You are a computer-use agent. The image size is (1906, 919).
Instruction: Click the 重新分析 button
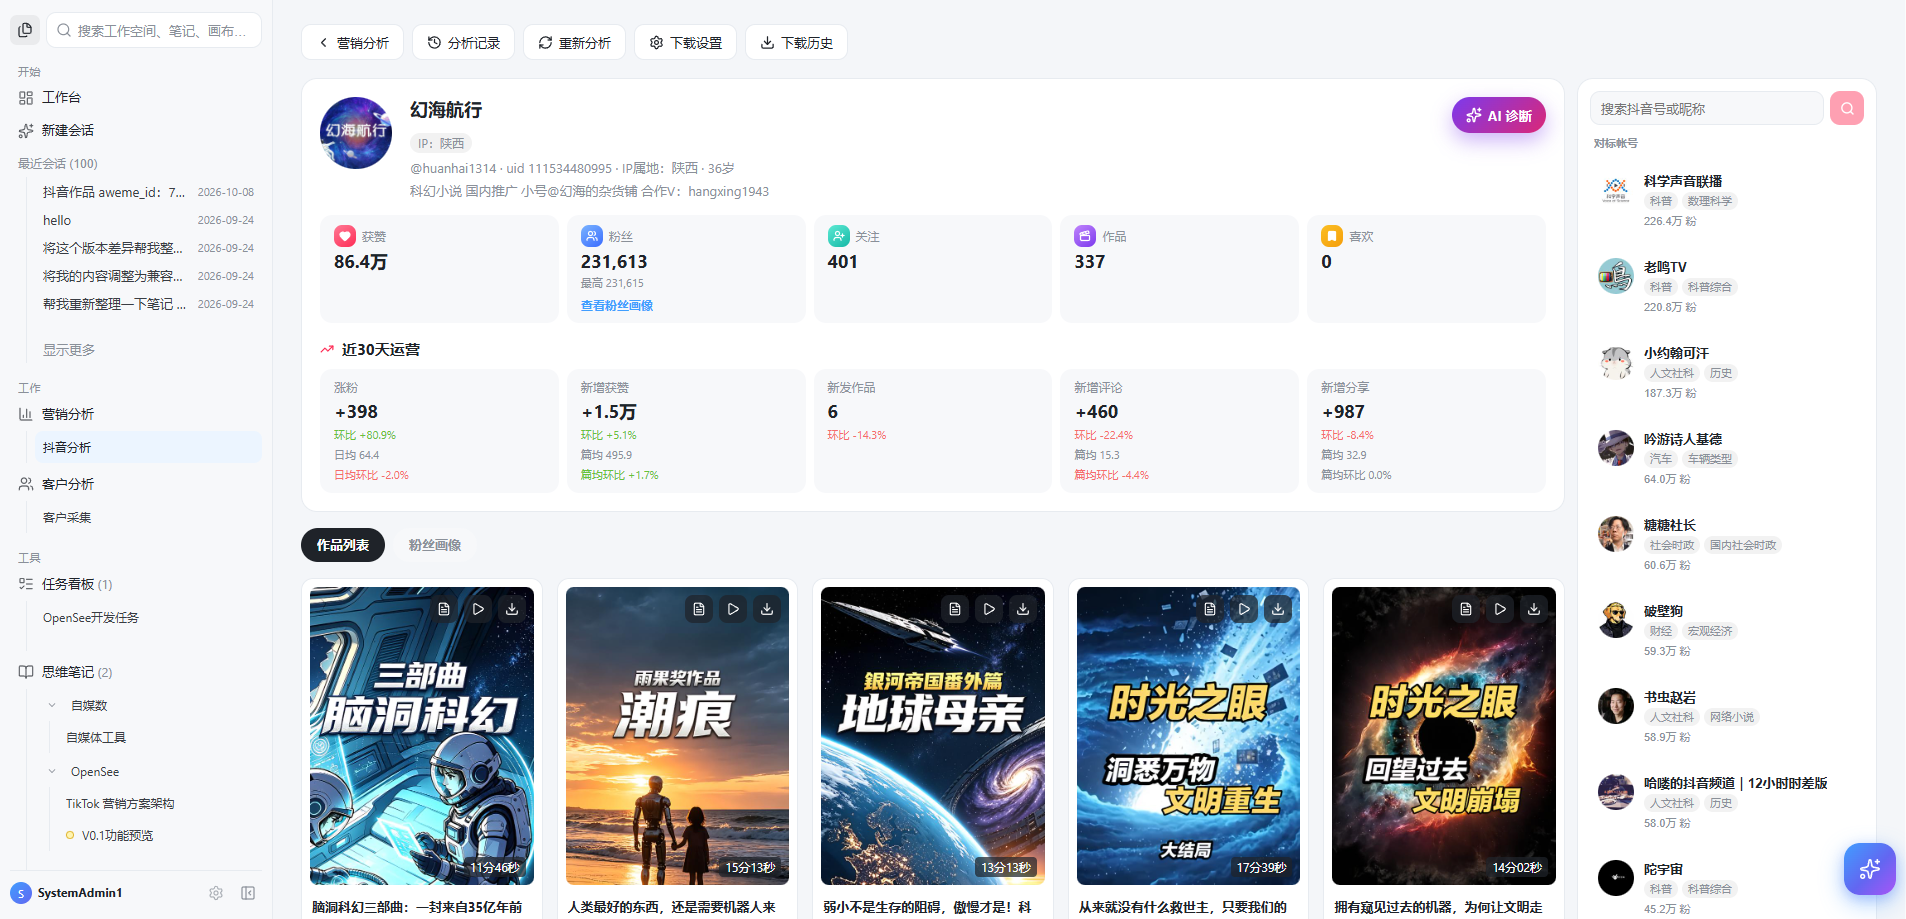pos(575,43)
